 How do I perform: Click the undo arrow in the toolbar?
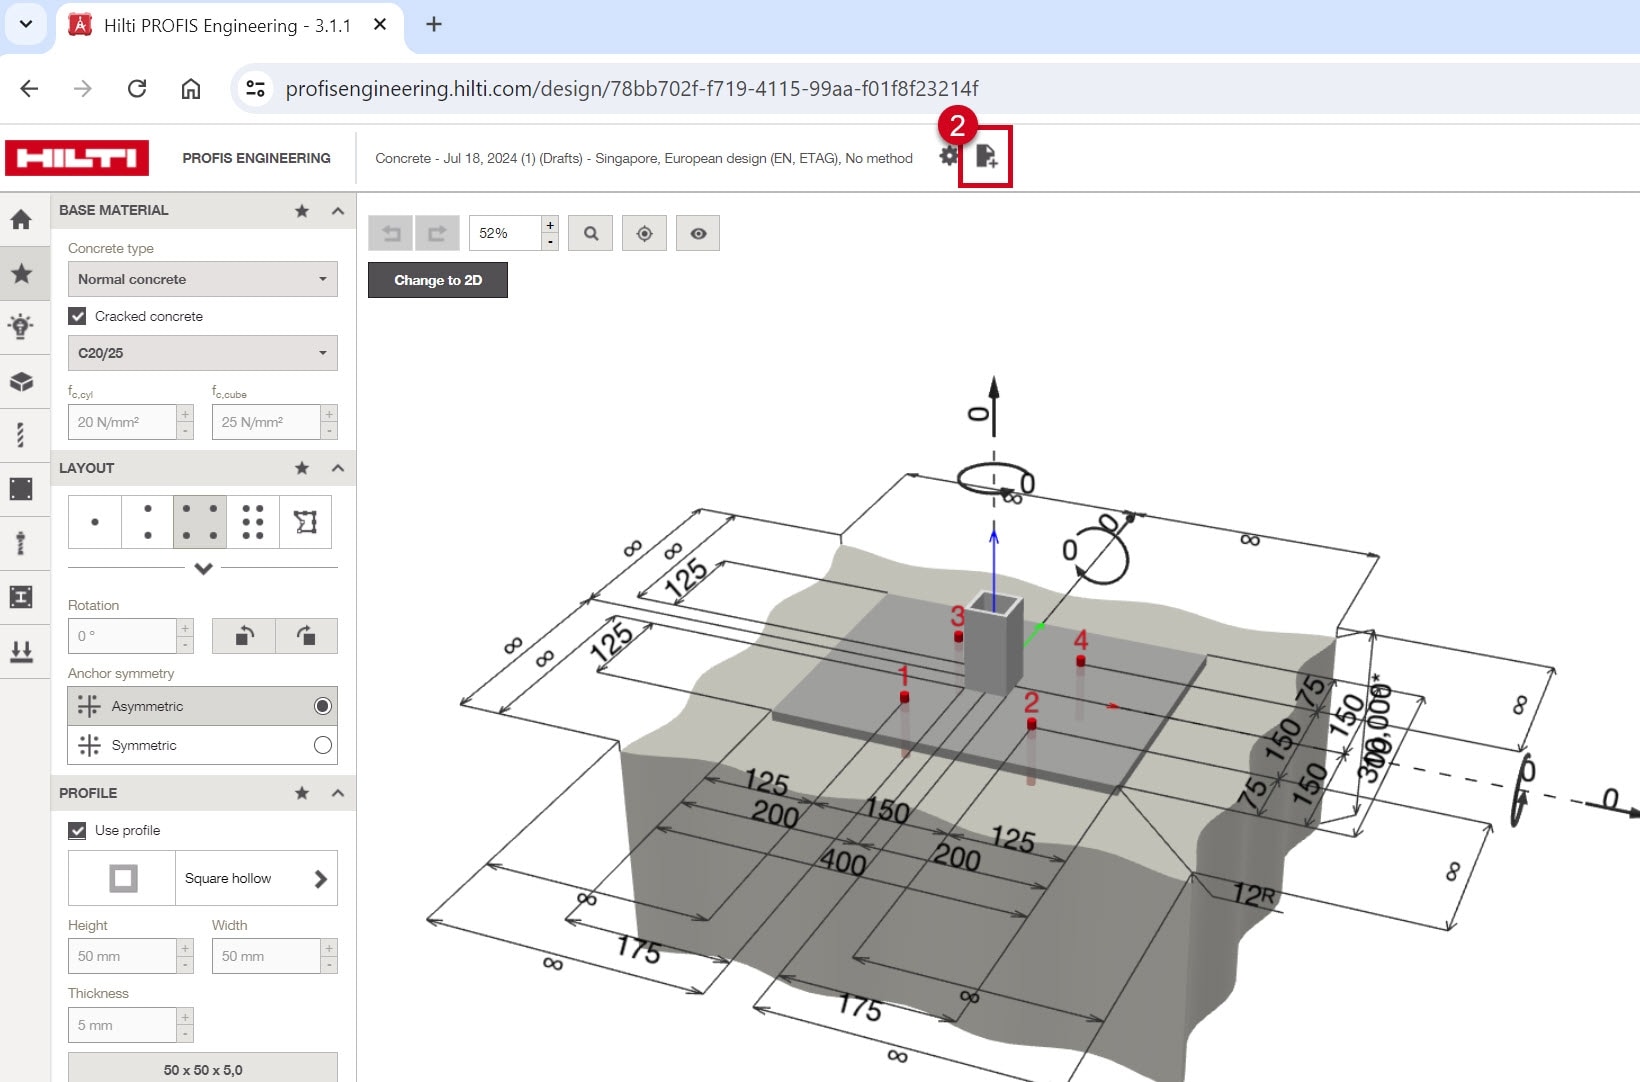(391, 233)
